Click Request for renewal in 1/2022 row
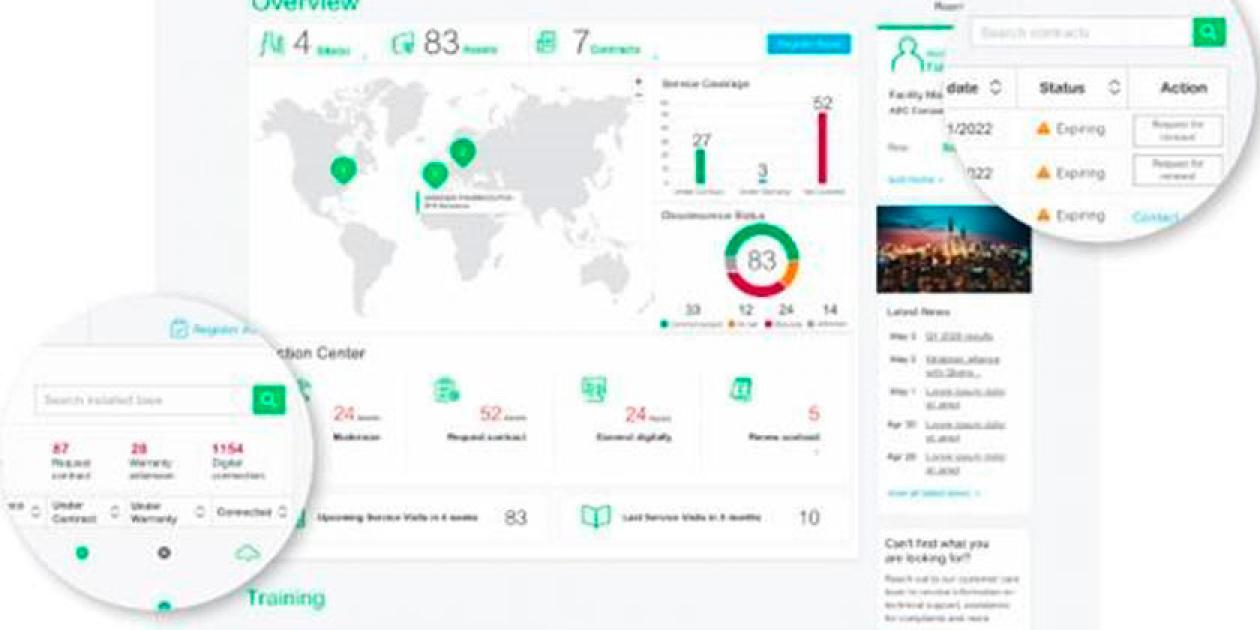Image resolution: width=1260 pixels, height=630 pixels. click(x=1177, y=129)
